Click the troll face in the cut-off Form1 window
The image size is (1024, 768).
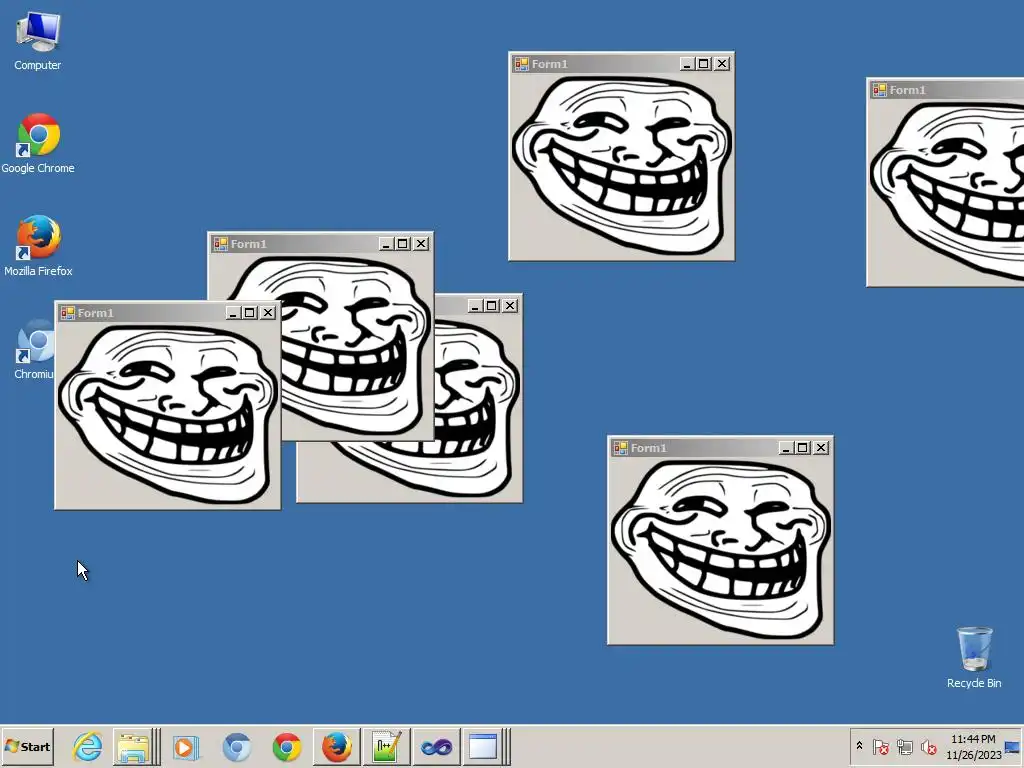coord(947,191)
